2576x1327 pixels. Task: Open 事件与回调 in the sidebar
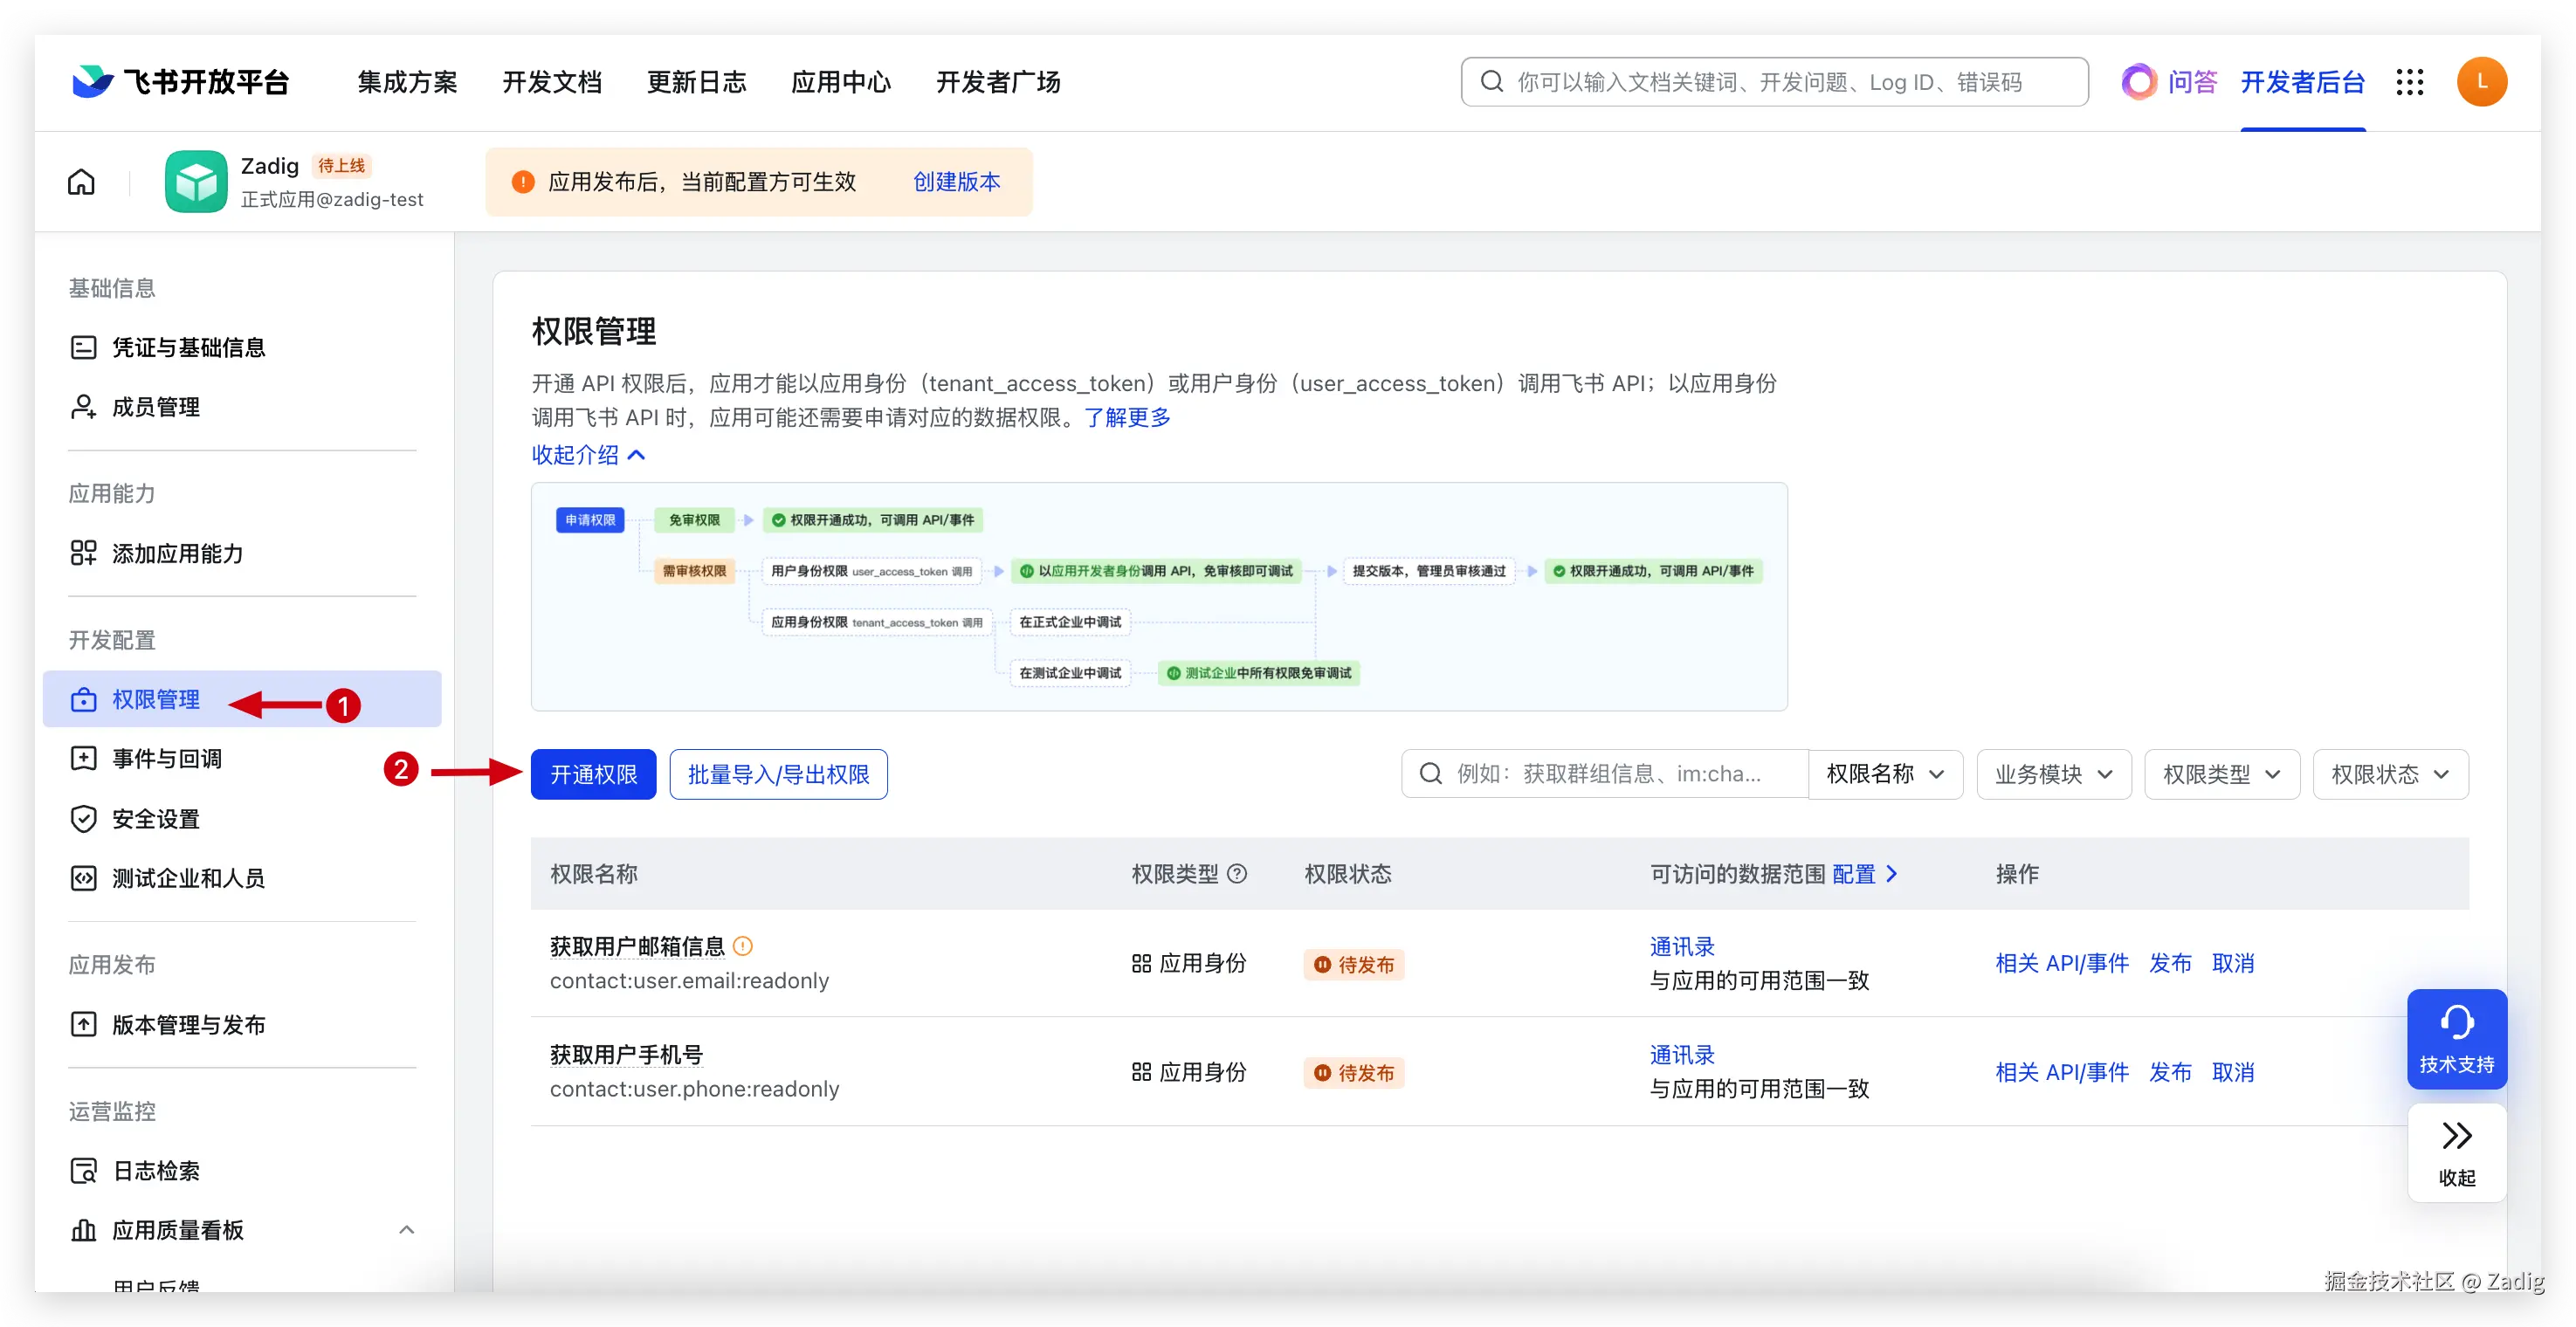167,759
